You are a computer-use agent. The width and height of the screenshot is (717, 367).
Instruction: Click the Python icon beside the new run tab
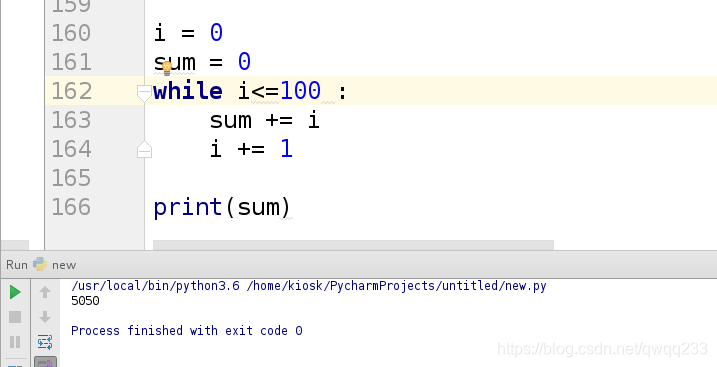click(x=40, y=264)
